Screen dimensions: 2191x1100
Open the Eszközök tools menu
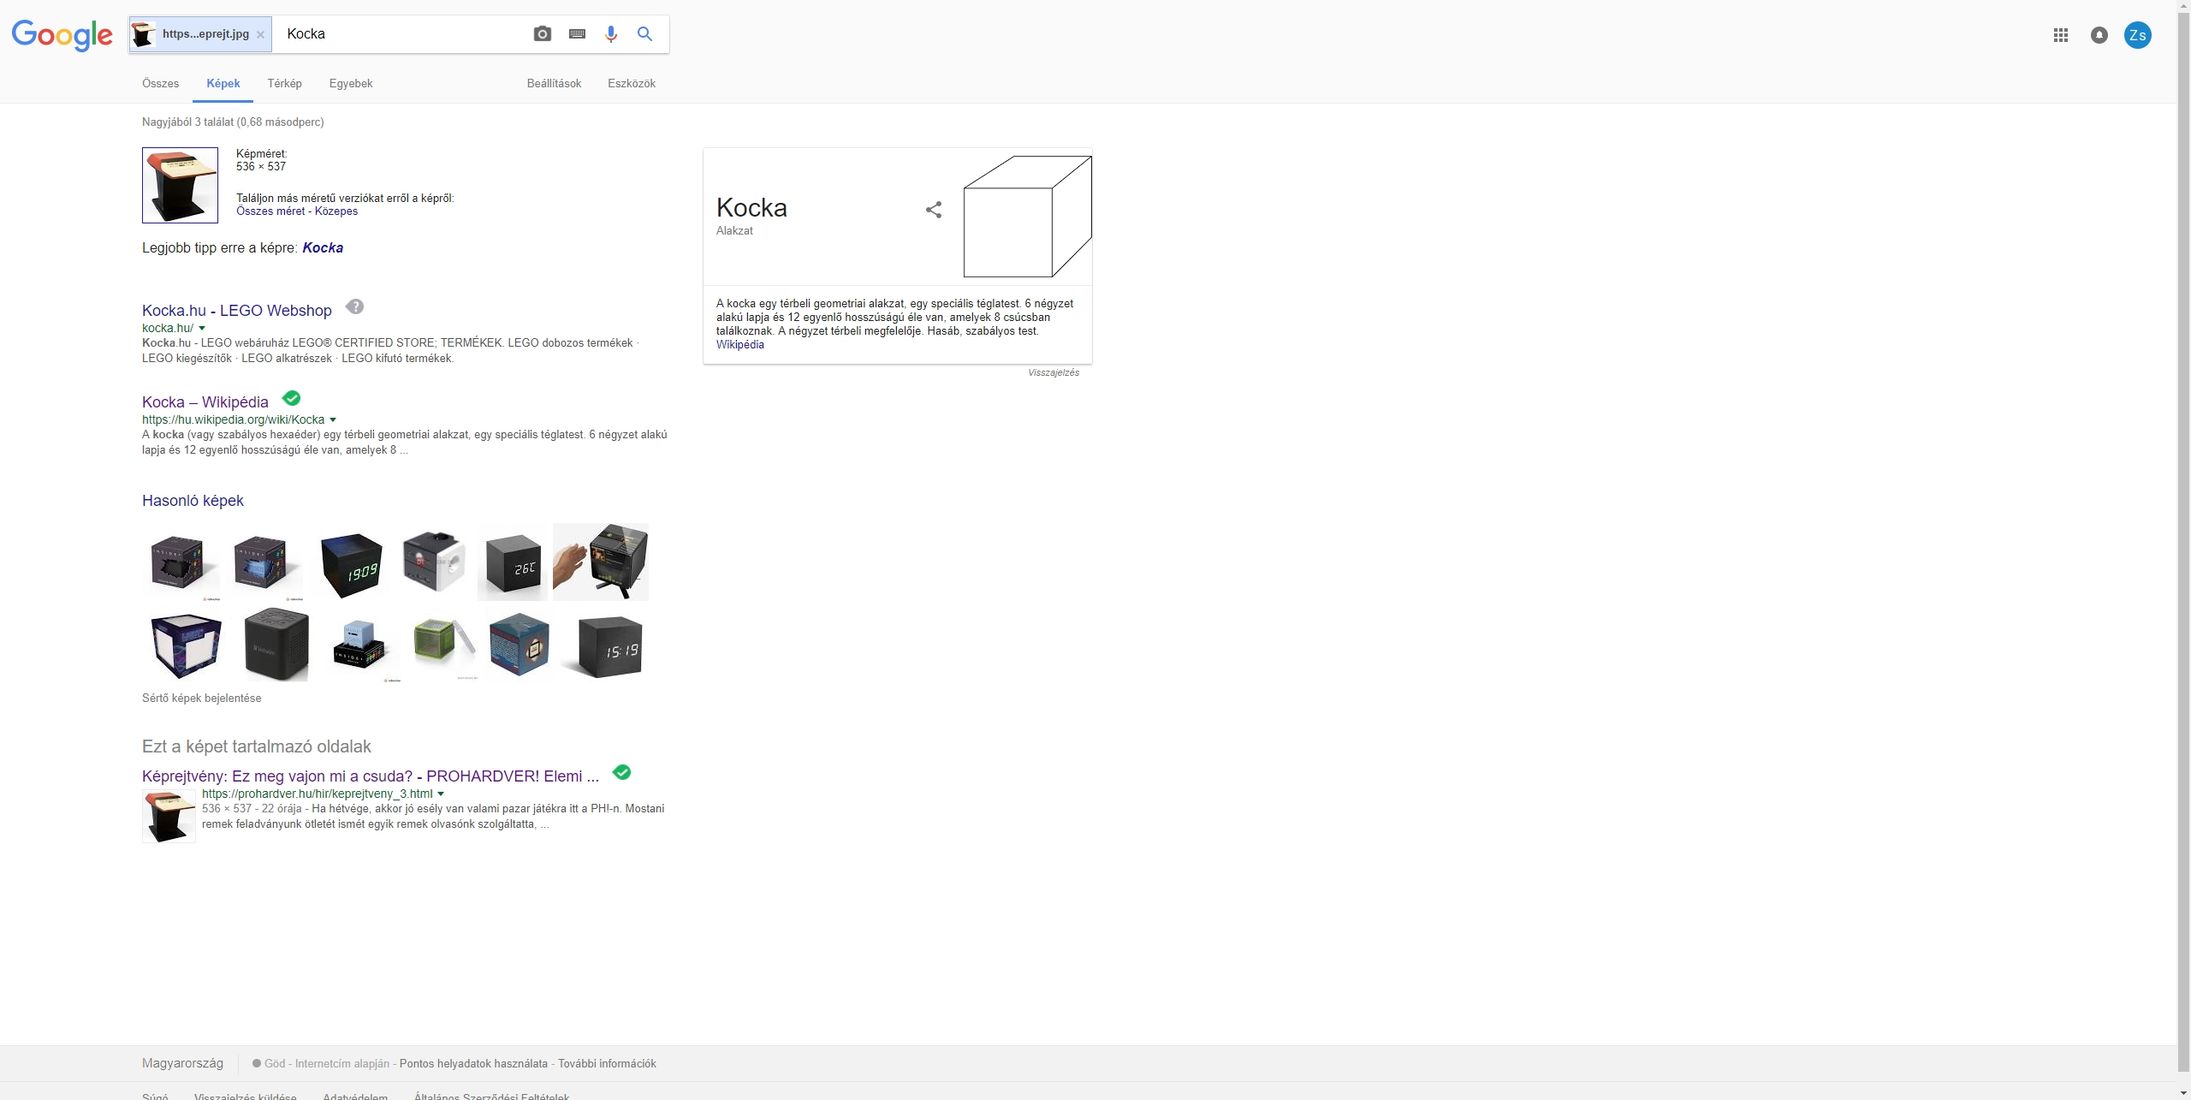[x=631, y=84]
